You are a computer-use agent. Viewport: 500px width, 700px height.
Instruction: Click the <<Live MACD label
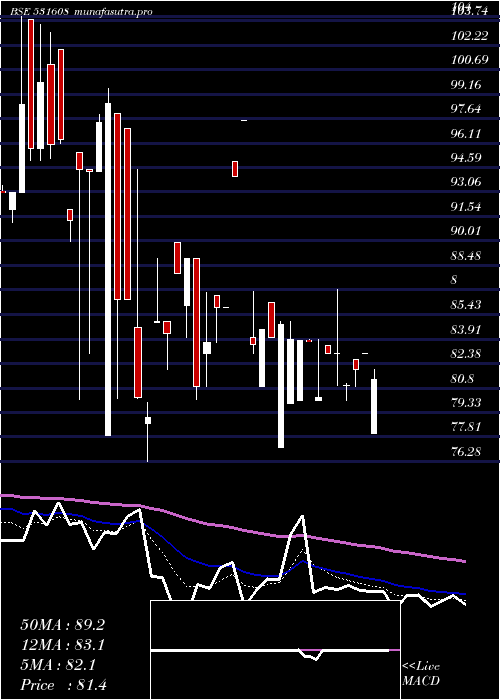tap(421, 673)
